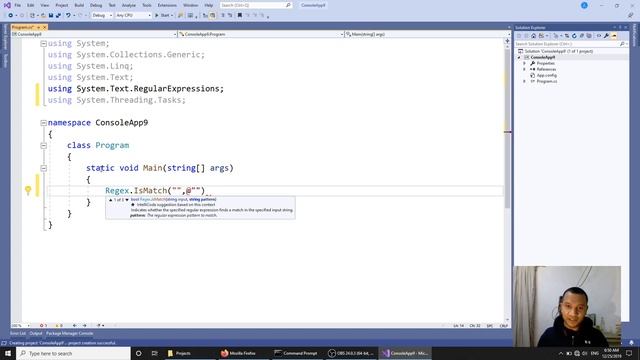
Task: Click the lightbulb quick actions icon
Action: (x=28, y=190)
